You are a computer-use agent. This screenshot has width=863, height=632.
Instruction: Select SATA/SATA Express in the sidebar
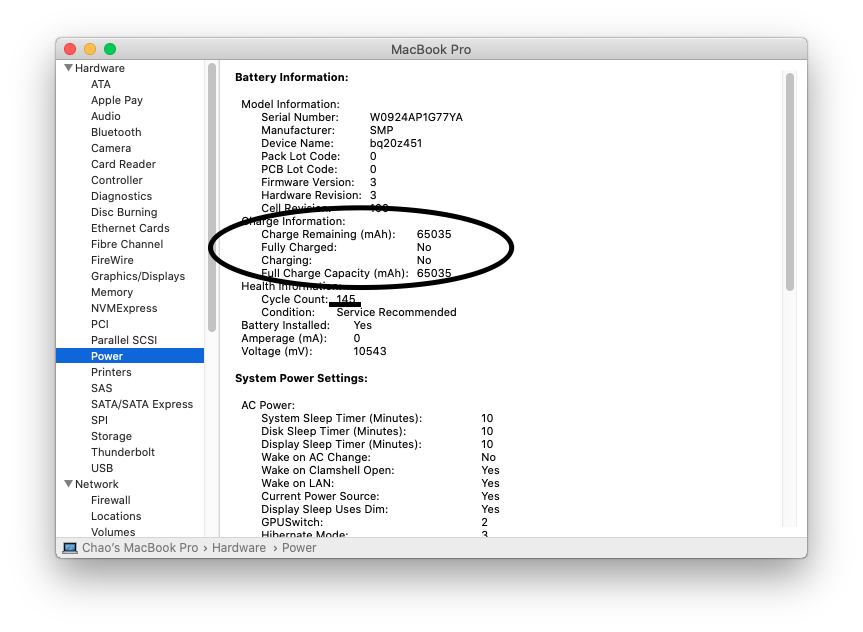pyautogui.click(x=142, y=404)
